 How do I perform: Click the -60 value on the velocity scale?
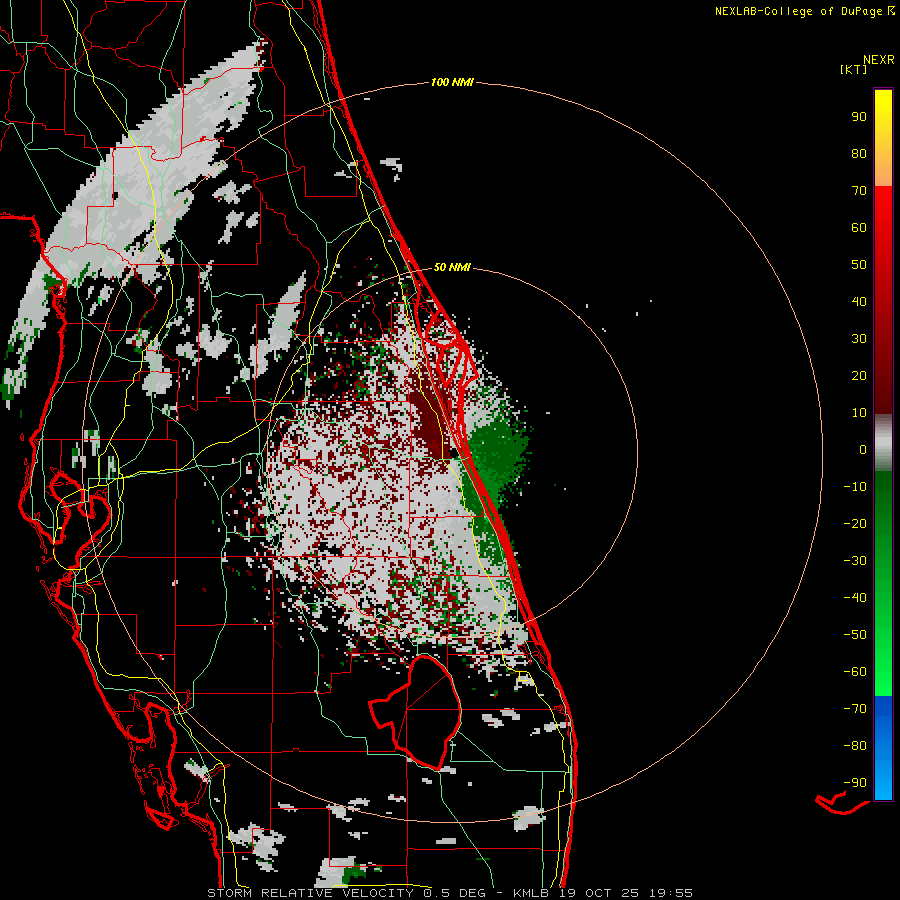tap(855, 672)
